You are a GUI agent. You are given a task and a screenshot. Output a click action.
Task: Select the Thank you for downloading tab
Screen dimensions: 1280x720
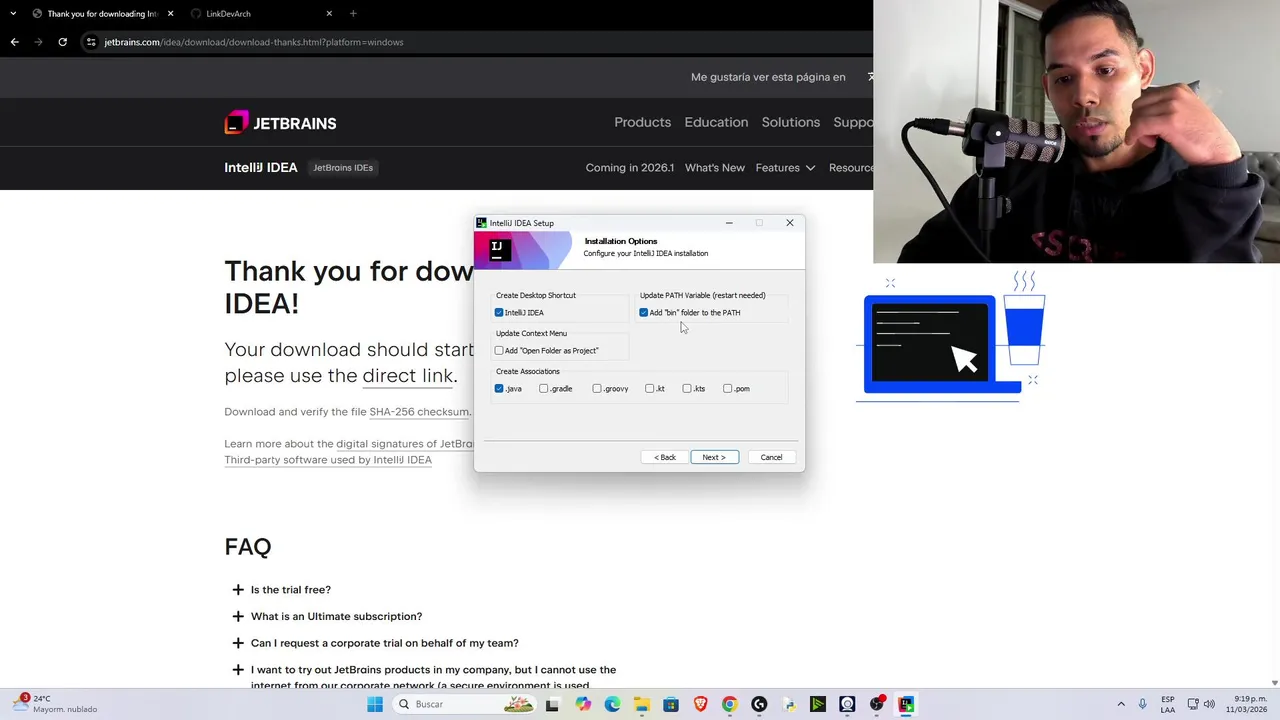tap(103, 14)
